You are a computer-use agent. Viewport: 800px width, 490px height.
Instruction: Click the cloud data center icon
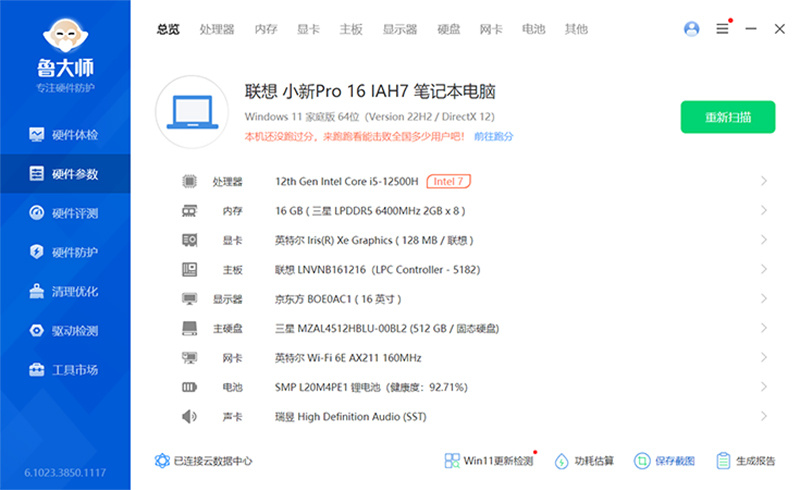(162, 461)
